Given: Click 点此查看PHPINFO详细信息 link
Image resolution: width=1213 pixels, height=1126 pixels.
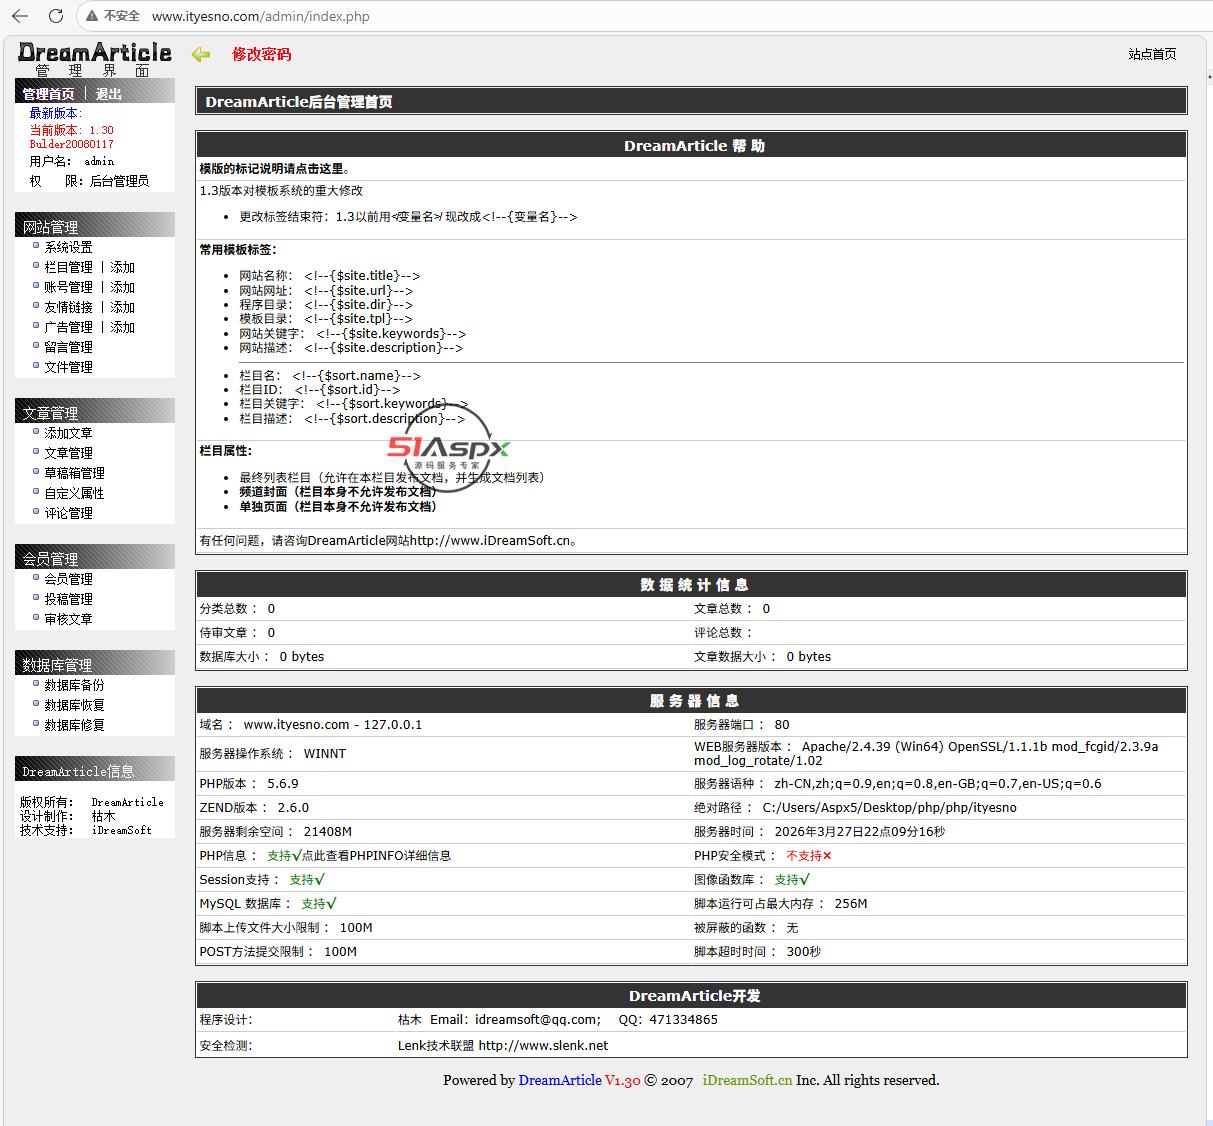Looking at the screenshot, I should pyautogui.click(x=376, y=856).
